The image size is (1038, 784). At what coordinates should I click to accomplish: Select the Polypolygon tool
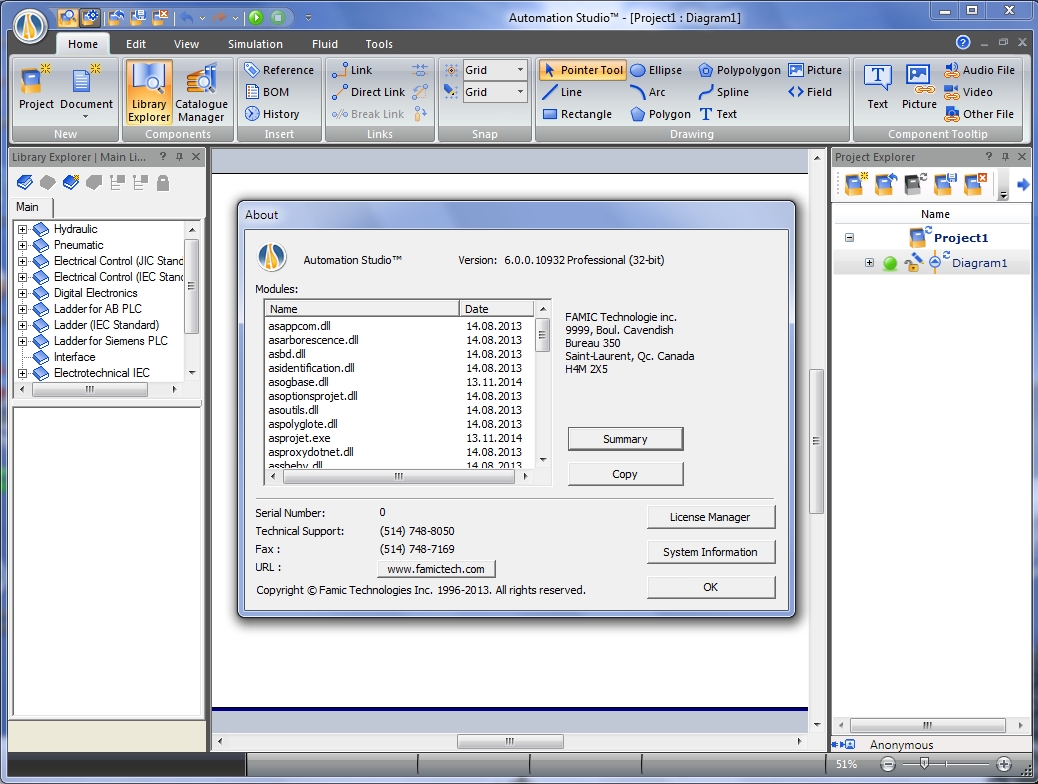739,70
